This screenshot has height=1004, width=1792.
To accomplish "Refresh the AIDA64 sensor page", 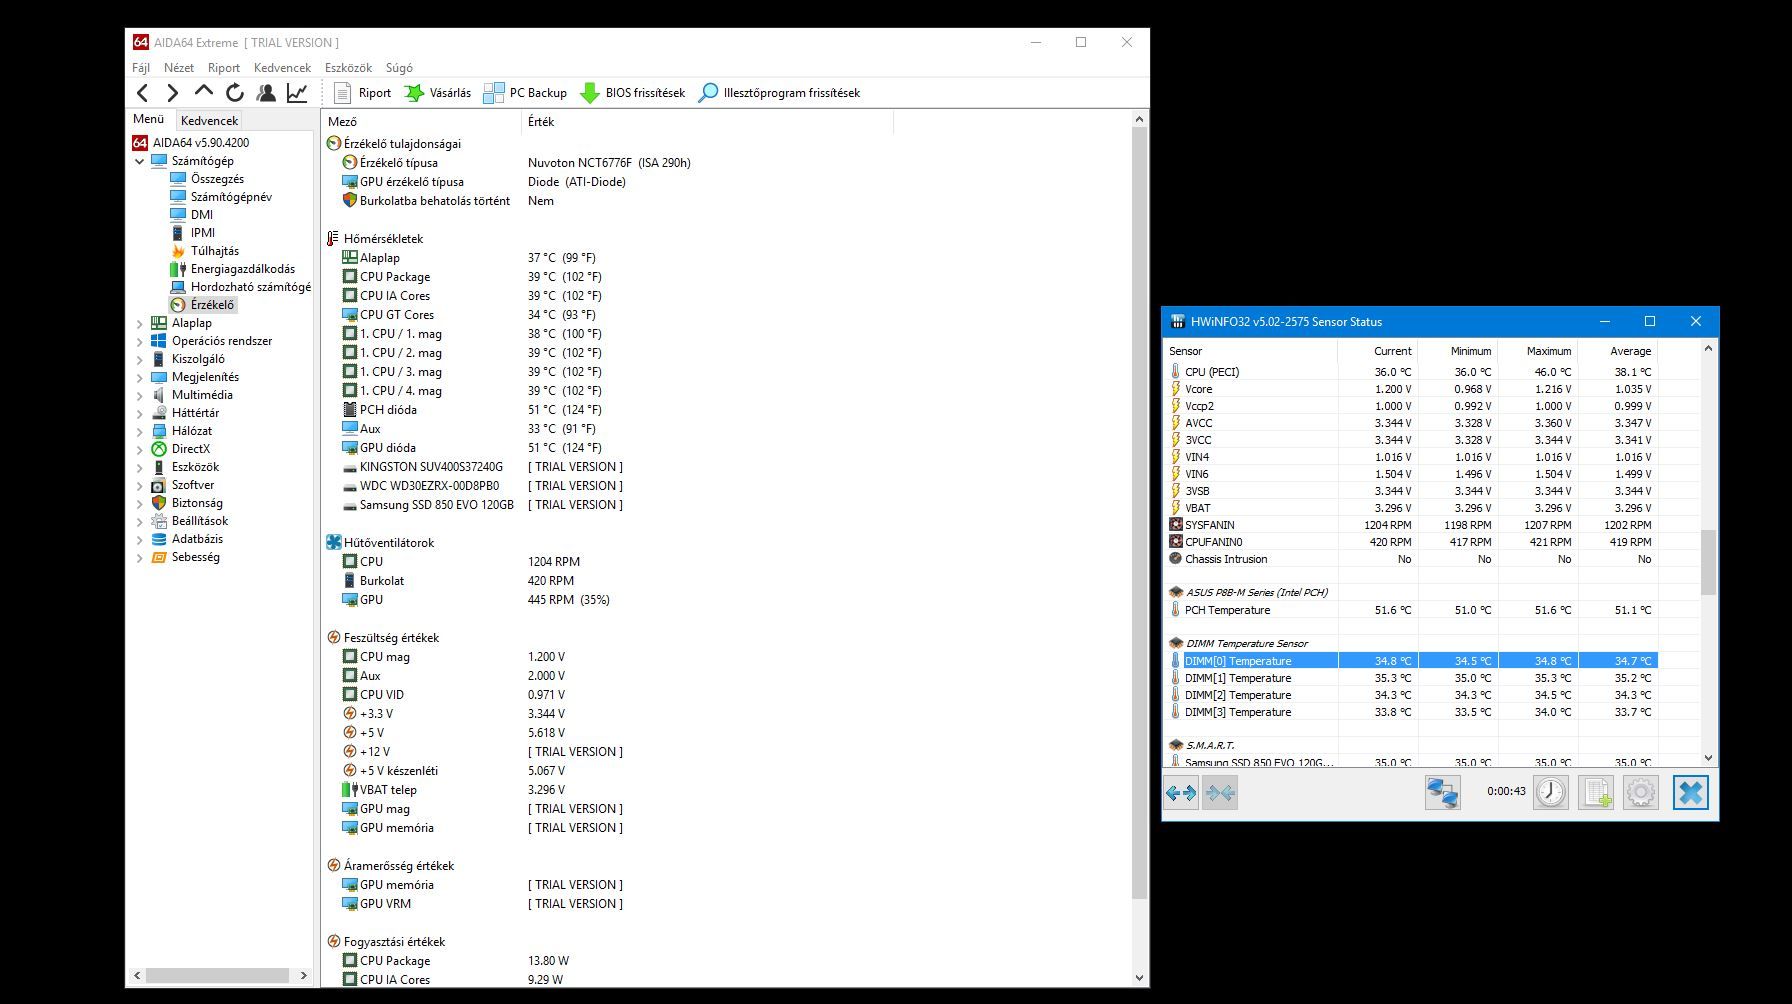I will 235,93.
